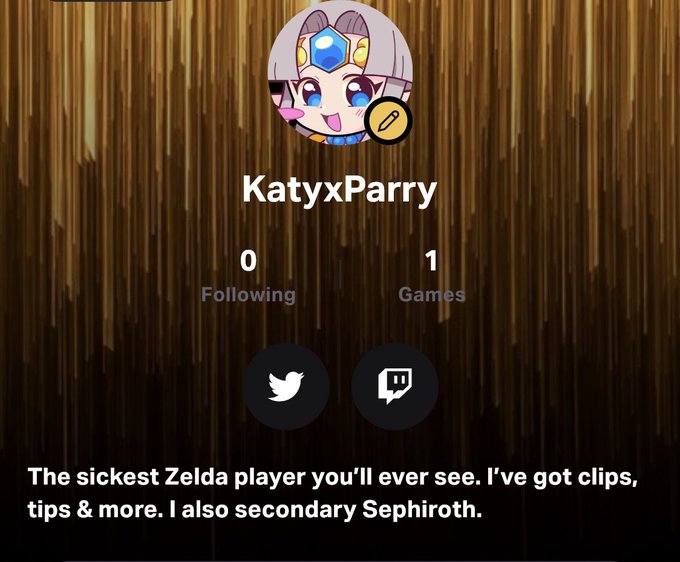Viewport: 680px width, 562px height.
Task: Open the linked Twitch channel icon
Action: [395, 386]
